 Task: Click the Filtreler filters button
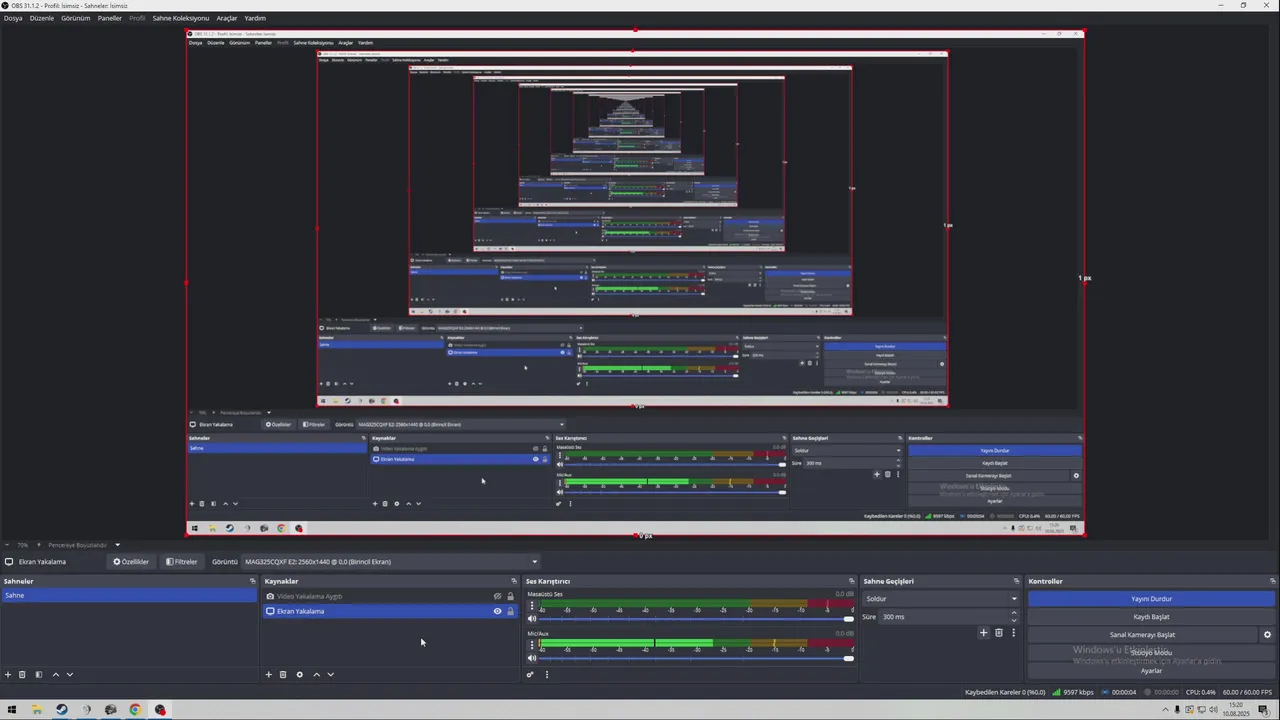click(x=182, y=562)
